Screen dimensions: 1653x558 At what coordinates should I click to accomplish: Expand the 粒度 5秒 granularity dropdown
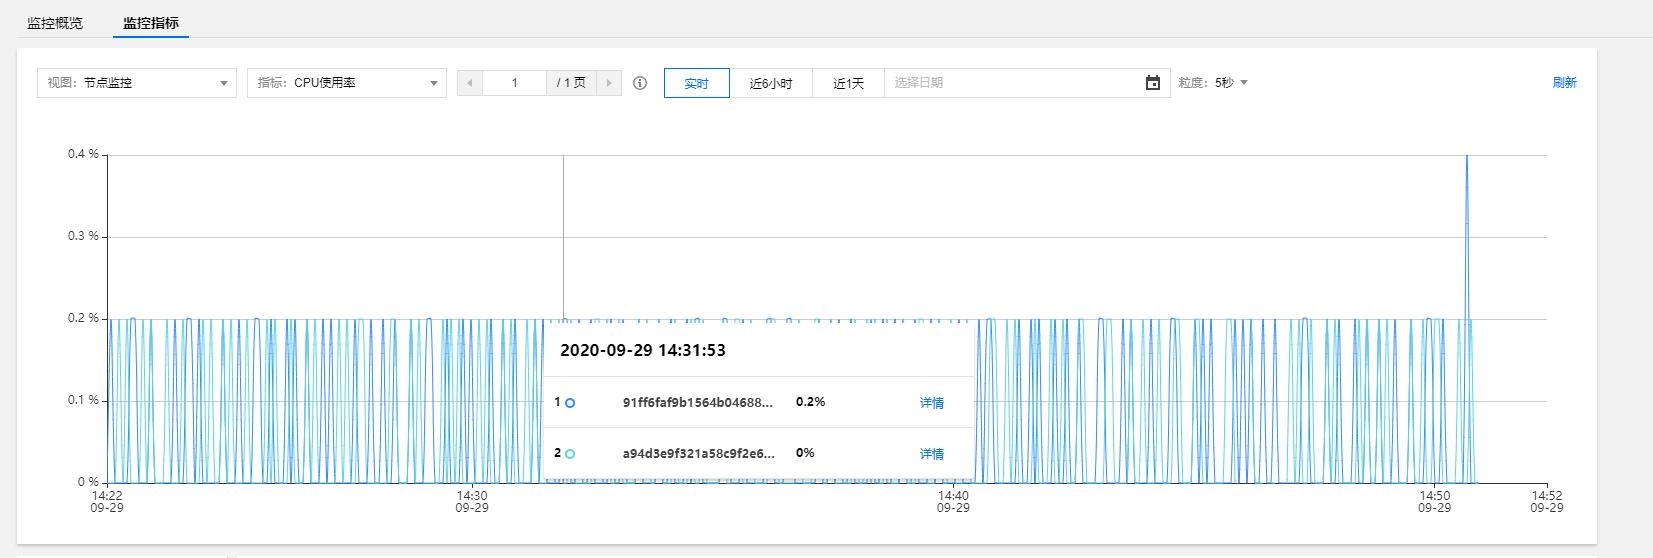1214,83
